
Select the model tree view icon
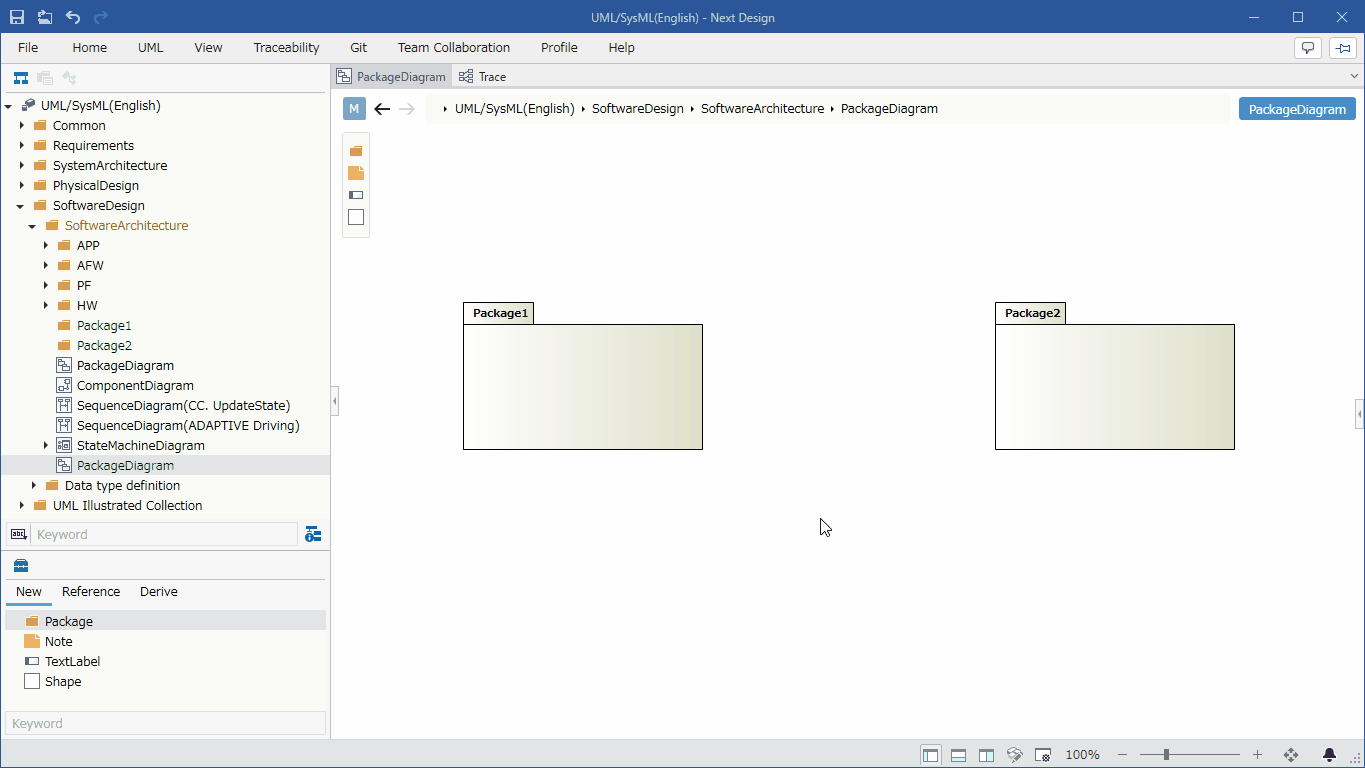pos(20,78)
